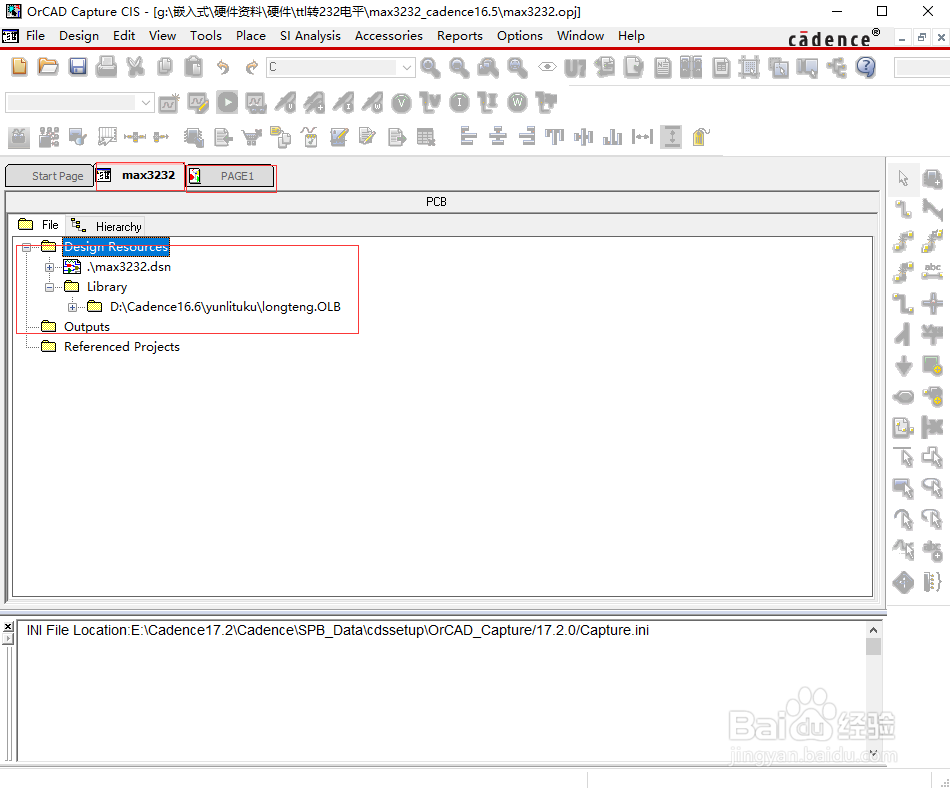Viewport: 950px width, 788px height.
Task: Click the align right icon
Action: [526, 137]
